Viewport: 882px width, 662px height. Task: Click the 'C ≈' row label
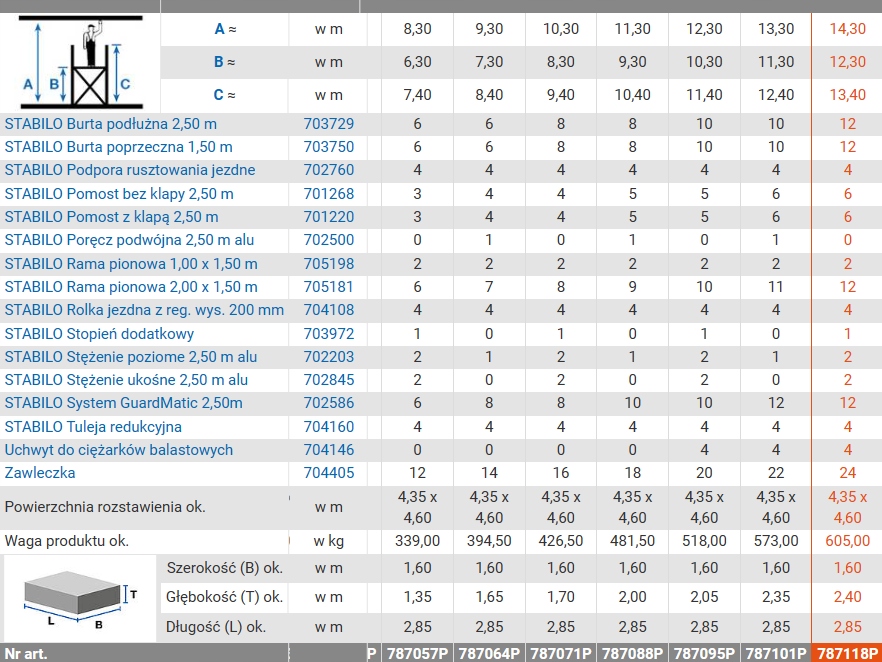coord(224,95)
